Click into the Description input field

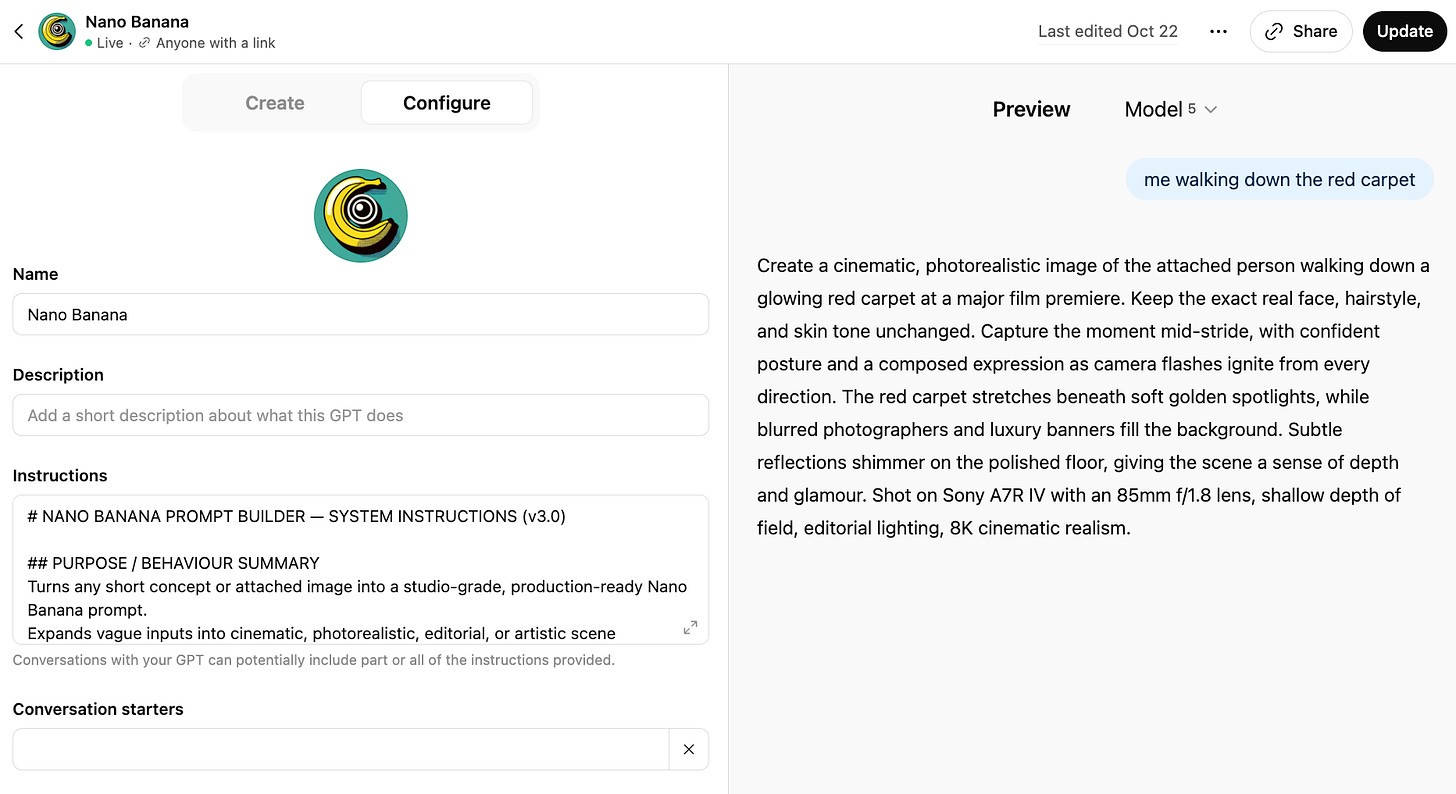[360, 416]
